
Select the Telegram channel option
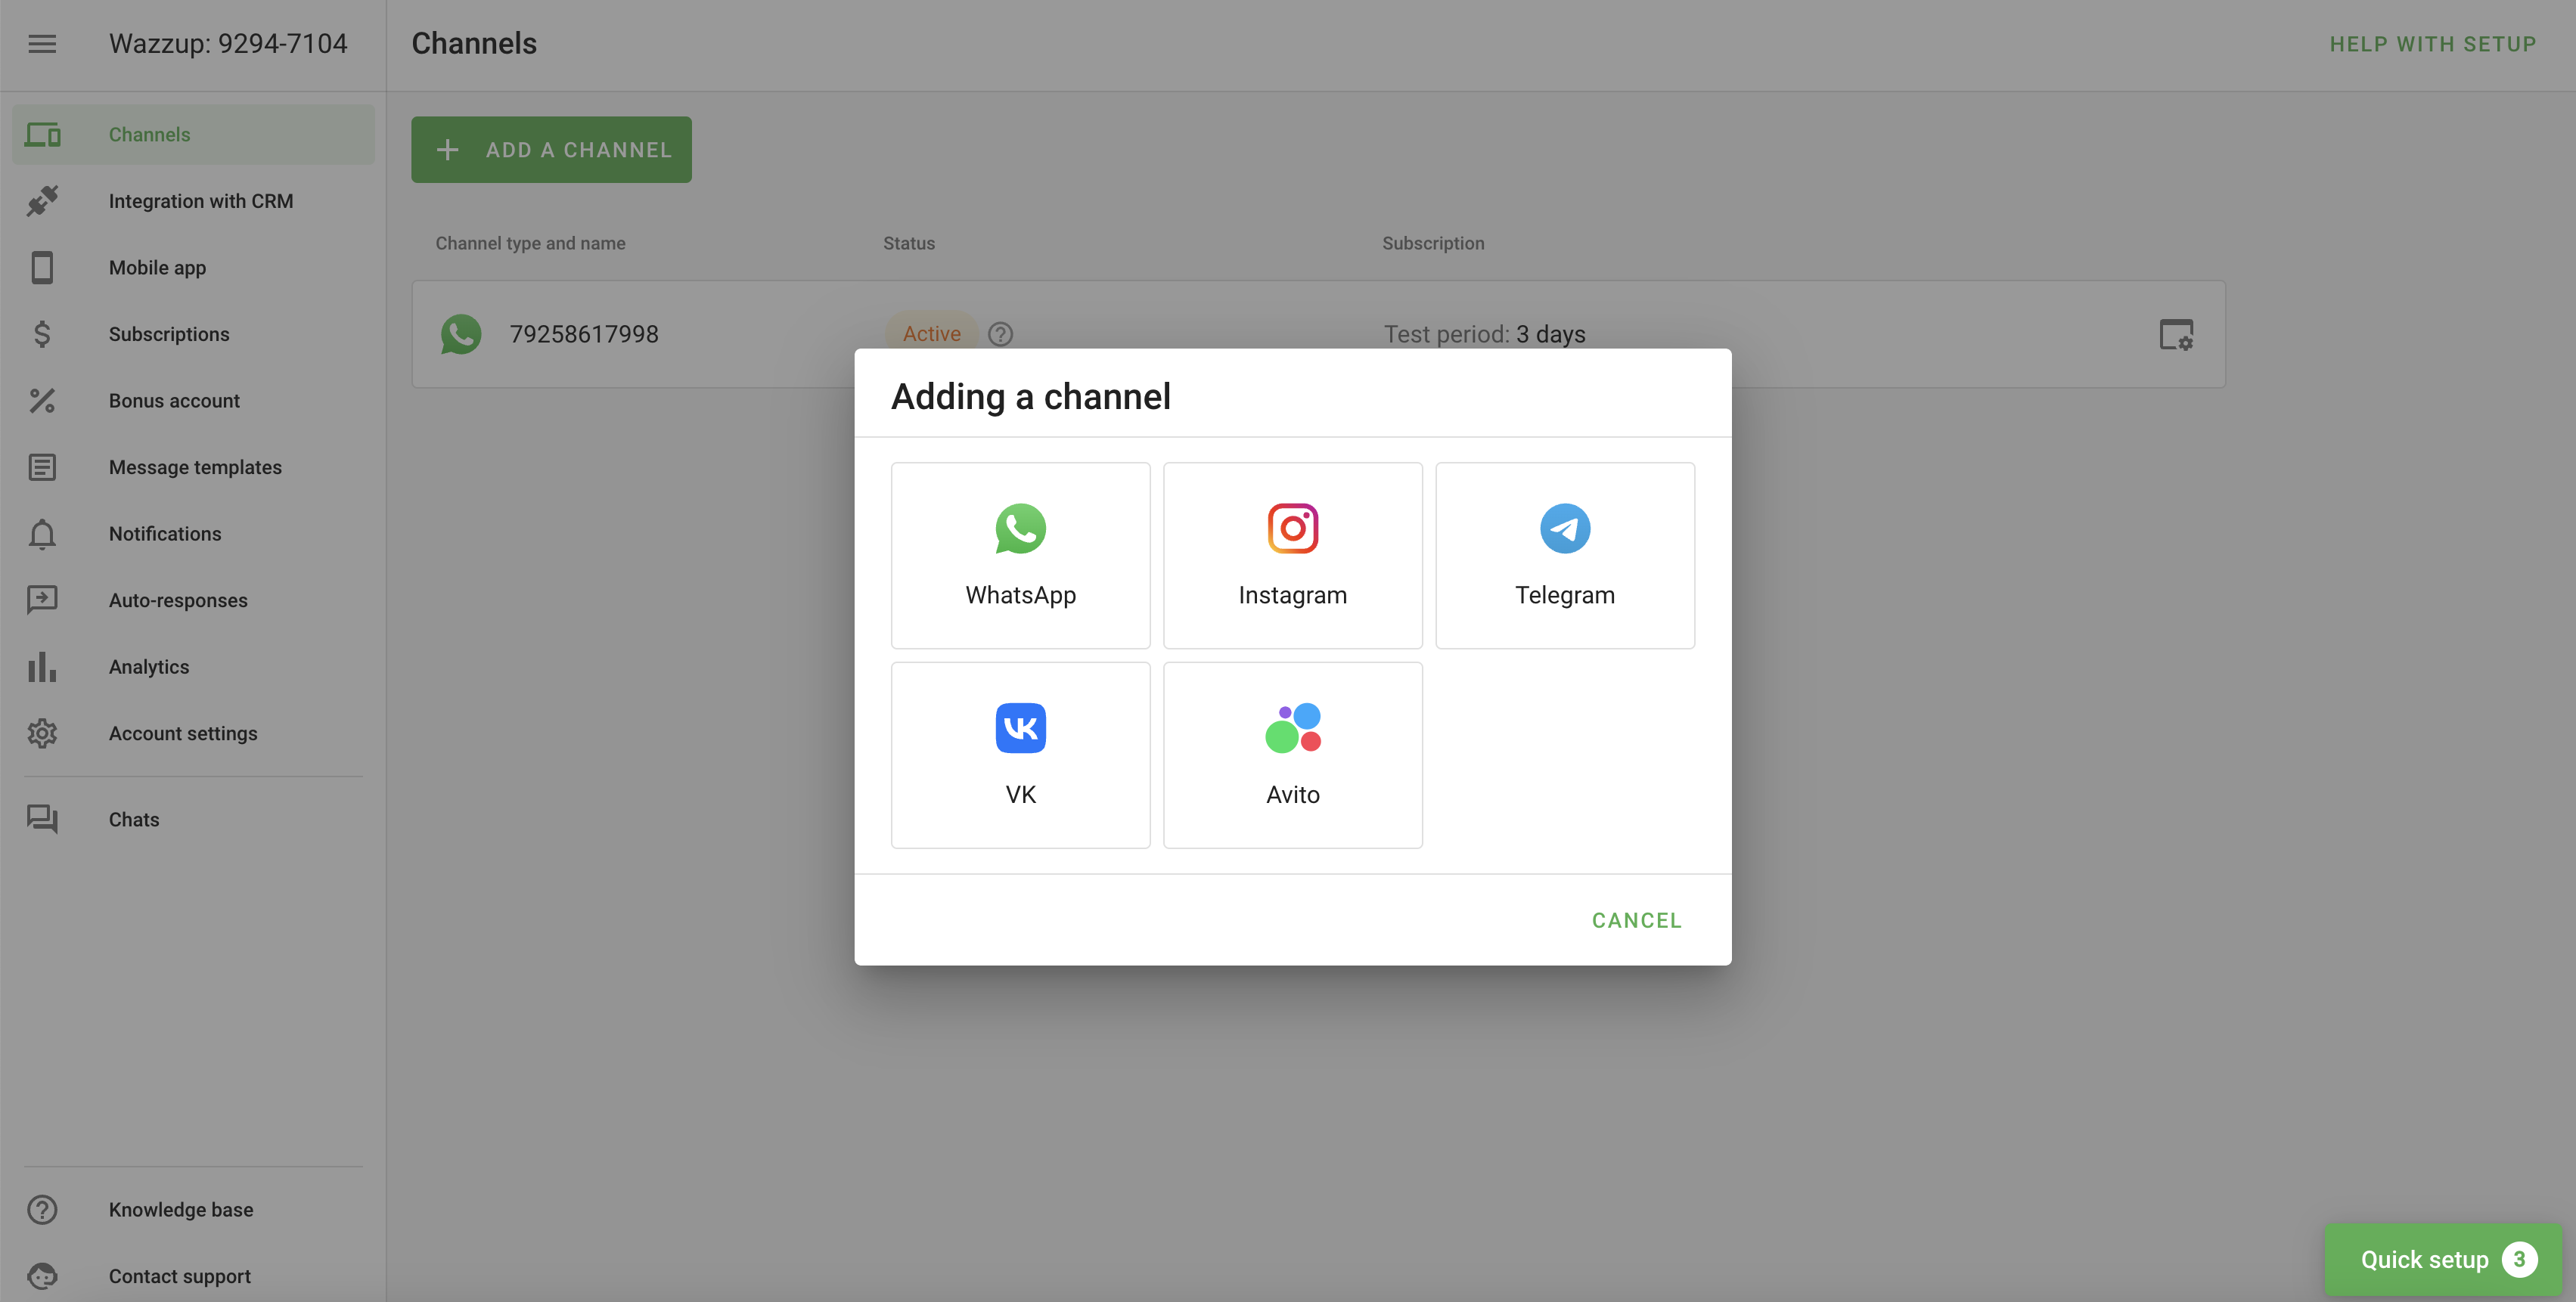point(1564,554)
